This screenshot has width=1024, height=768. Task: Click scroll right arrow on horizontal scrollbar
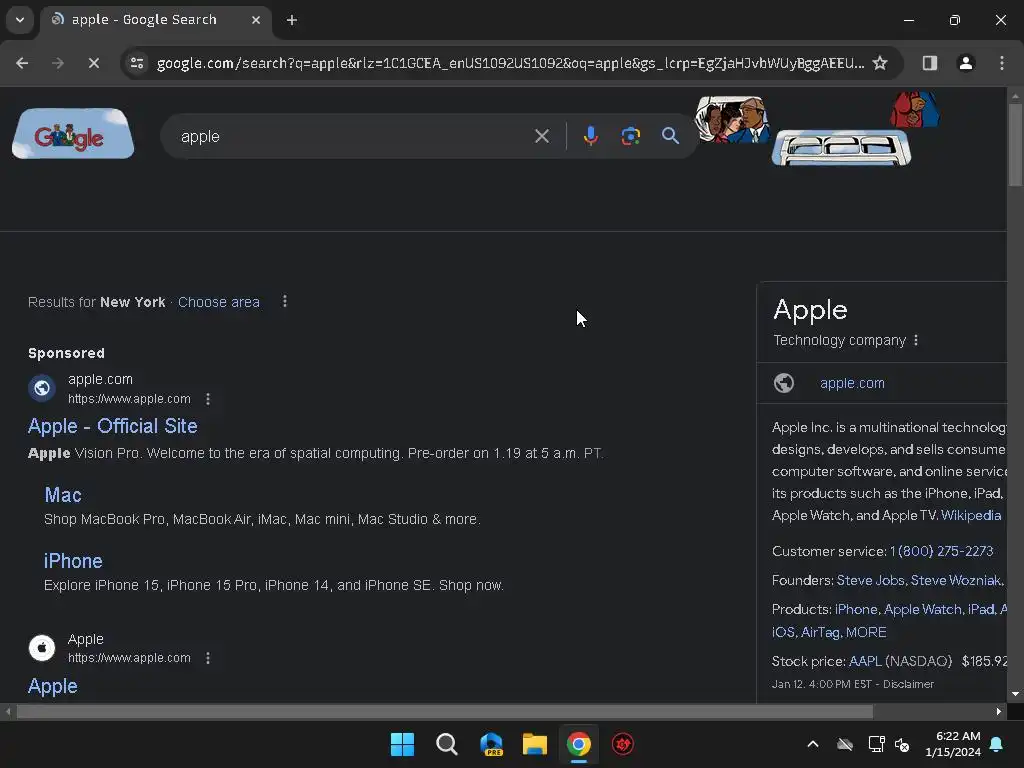(999, 712)
